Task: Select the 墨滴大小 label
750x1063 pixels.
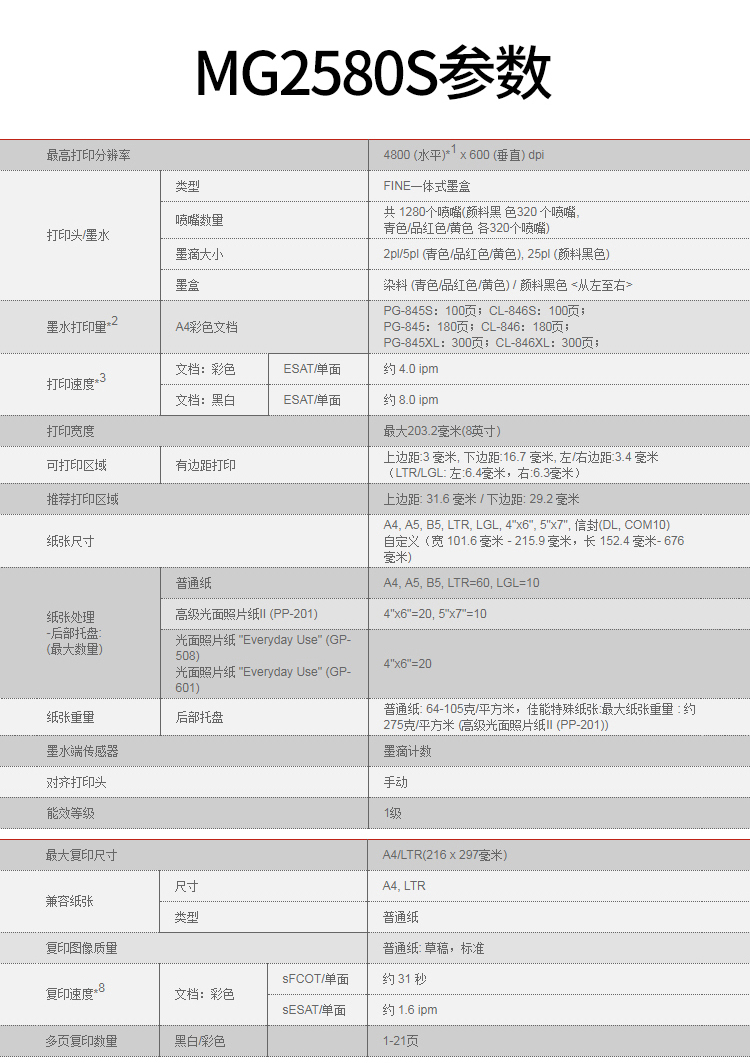Action: pos(199,254)
